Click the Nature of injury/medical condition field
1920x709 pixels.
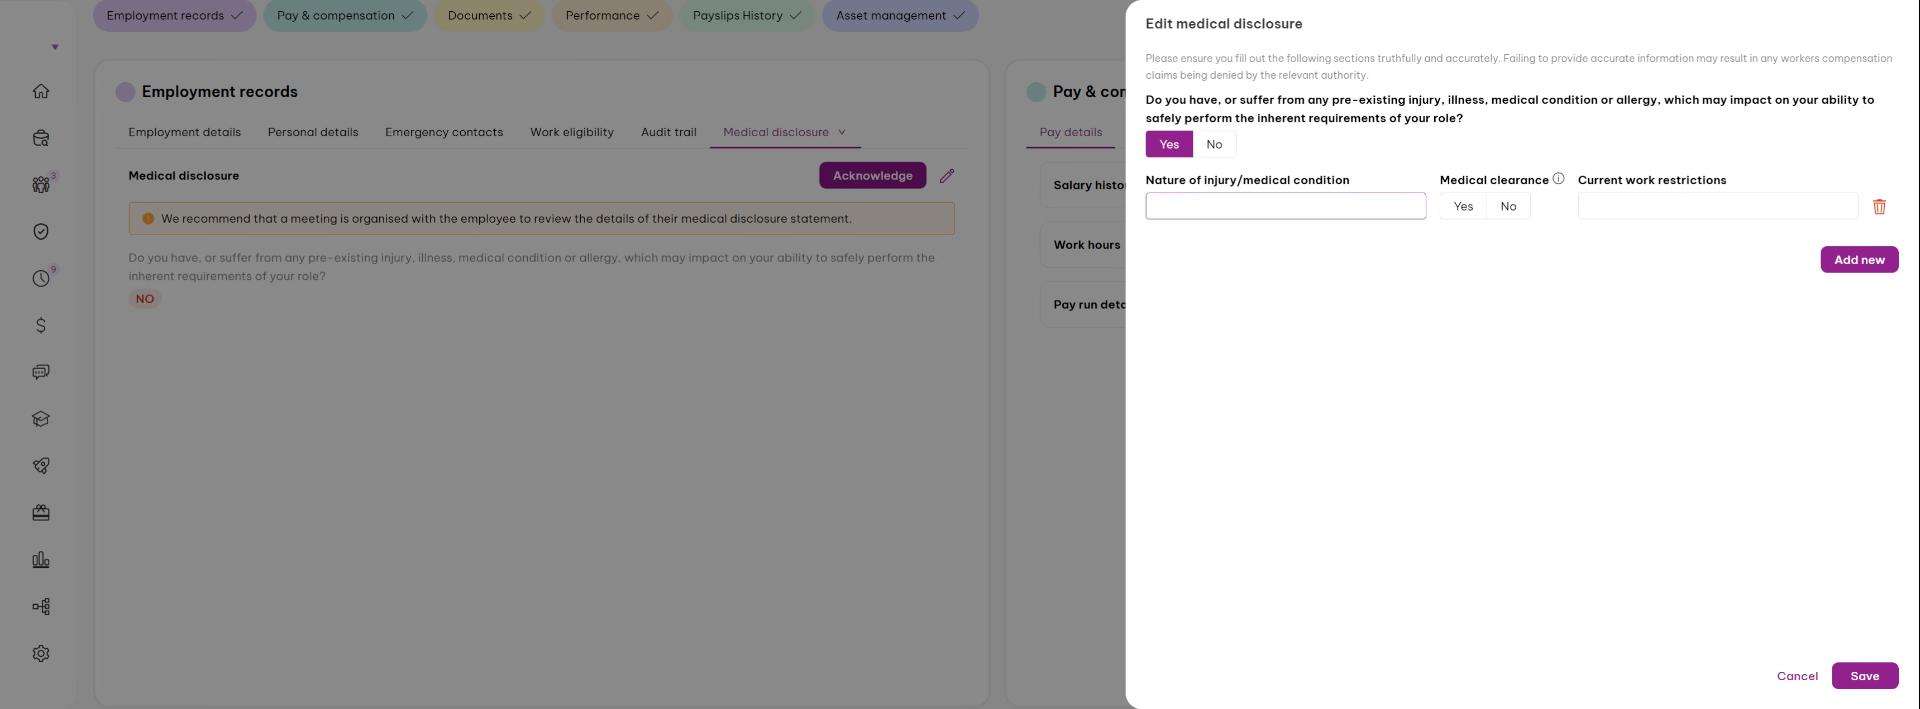(1285, 206)
